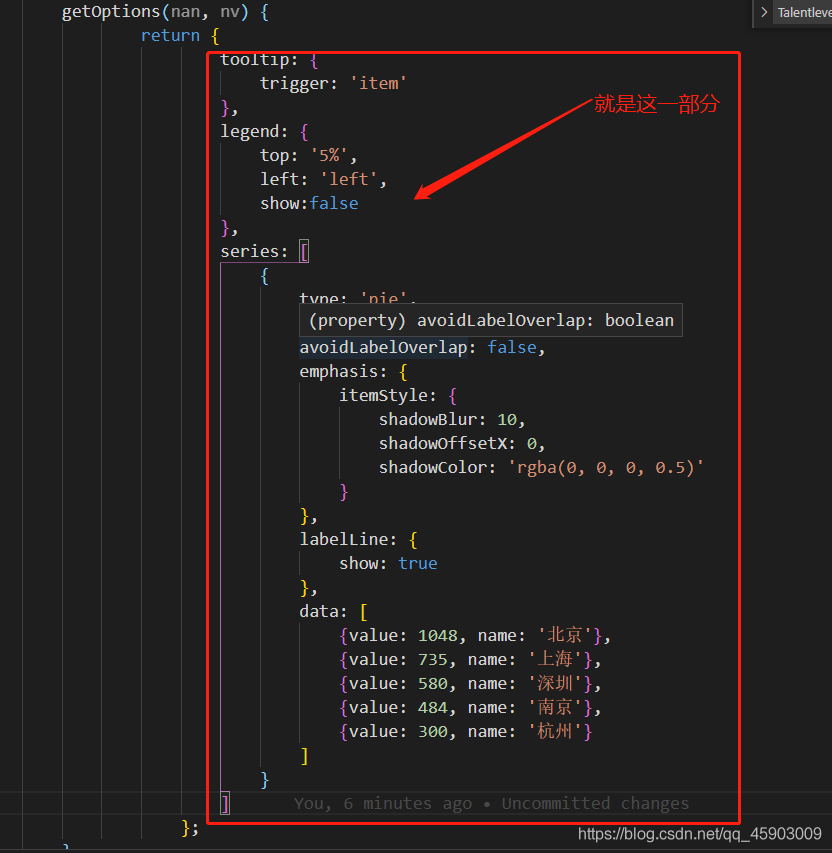Screen dimensions: 832x853
Task: Click the value 484 entry for 南京
Action: [x=470, y=707]
